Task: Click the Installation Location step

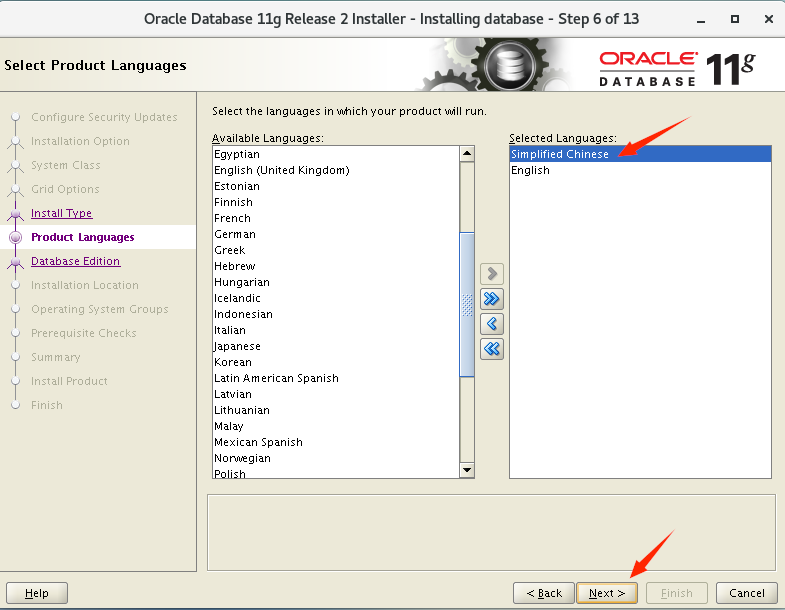Action: (x=85, y=285)
